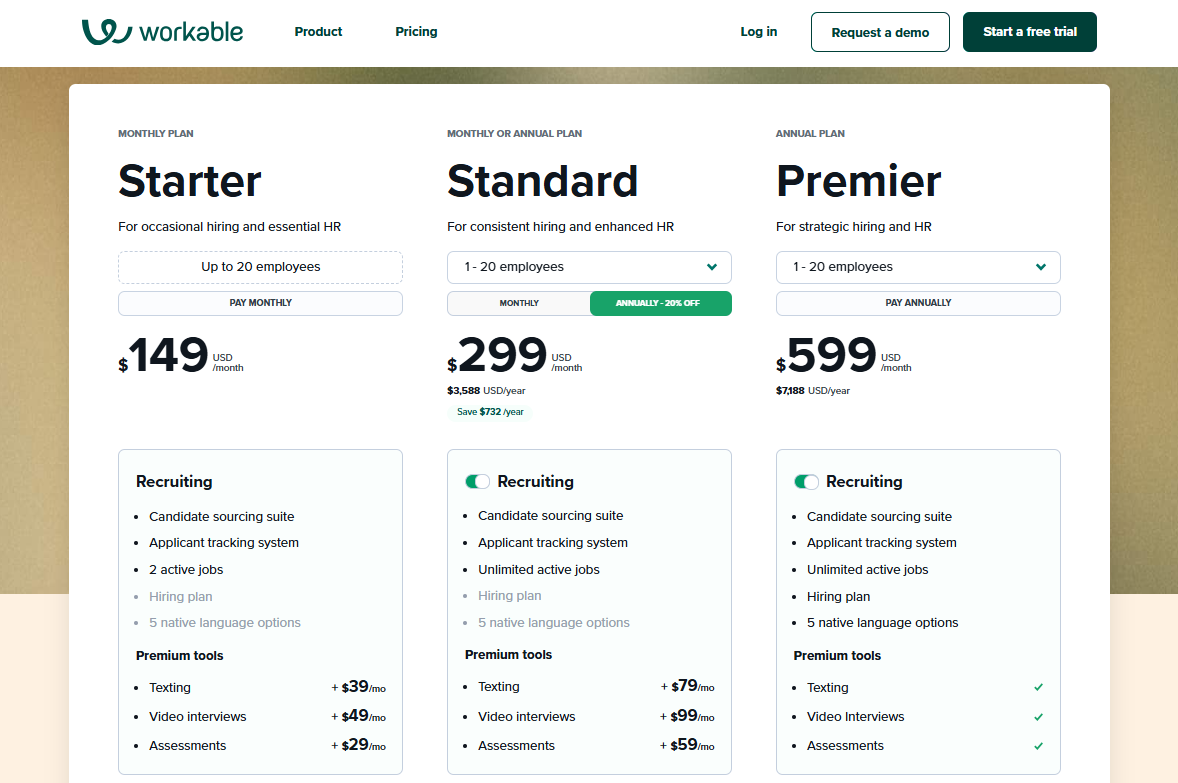
Task: Click Save $732 per year badge
Action: [x=490, y=412]
